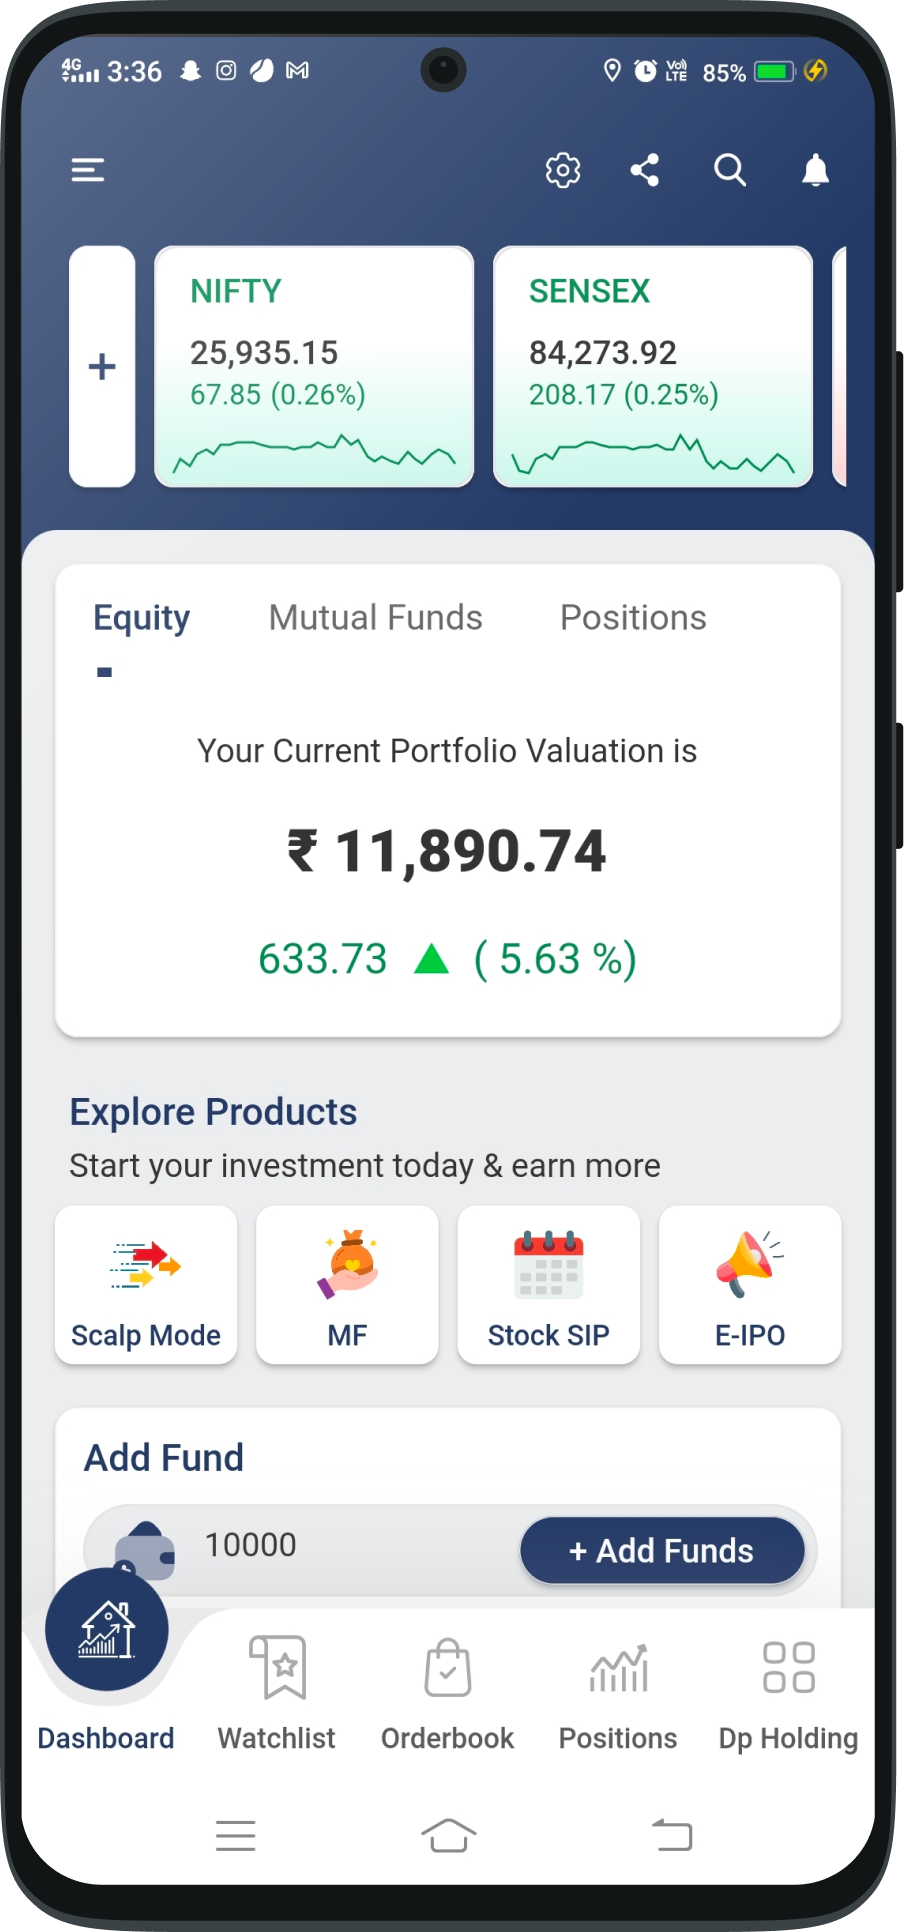
Task: Open Dp Holding in bottom navigation
Action: (788, 1692)
